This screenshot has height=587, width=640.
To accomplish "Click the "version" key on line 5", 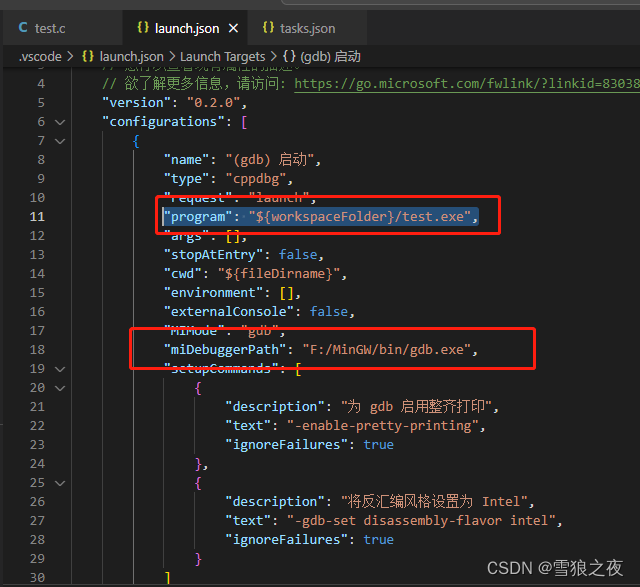I will tap(136, 103).
